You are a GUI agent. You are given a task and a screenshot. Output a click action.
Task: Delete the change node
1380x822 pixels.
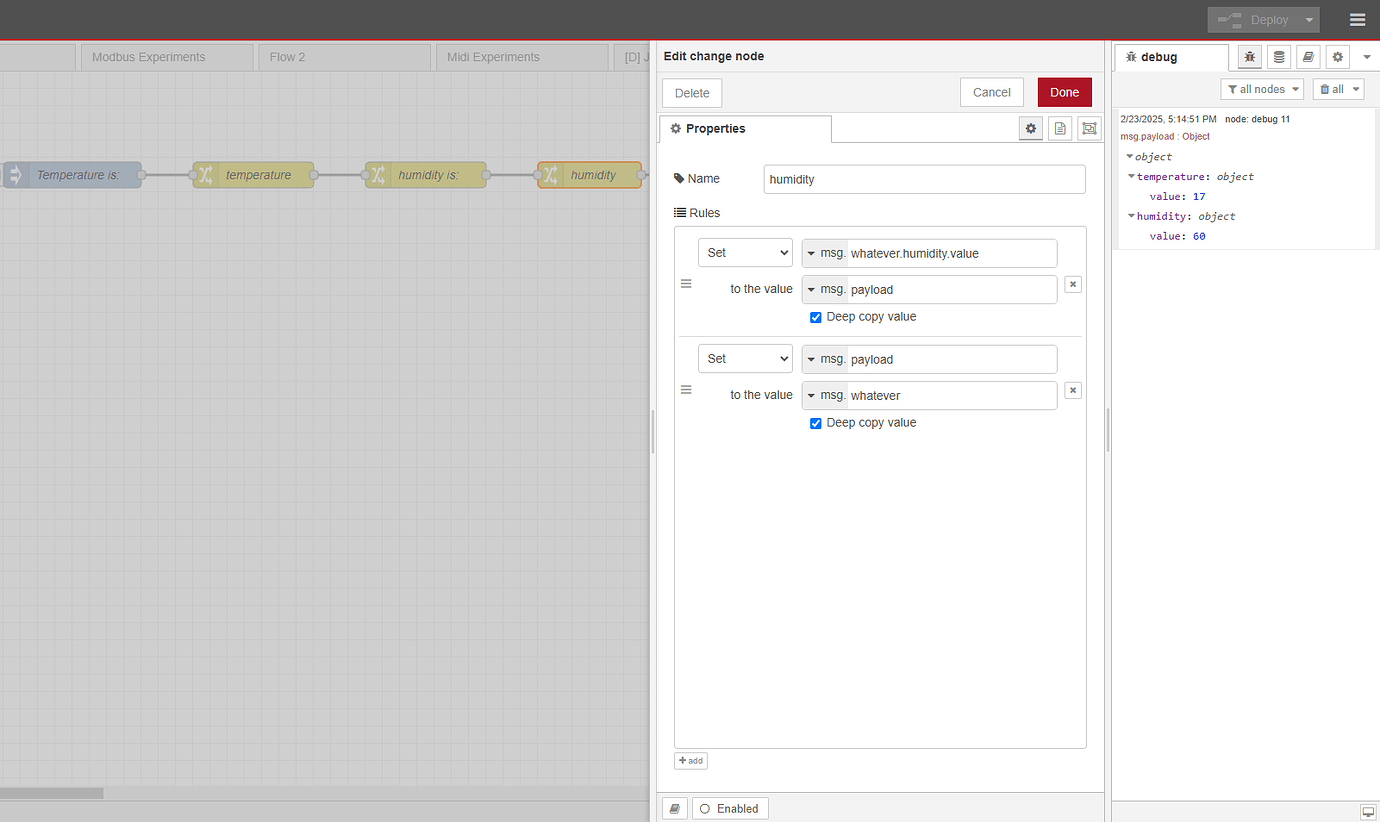[x=692, y=93]
